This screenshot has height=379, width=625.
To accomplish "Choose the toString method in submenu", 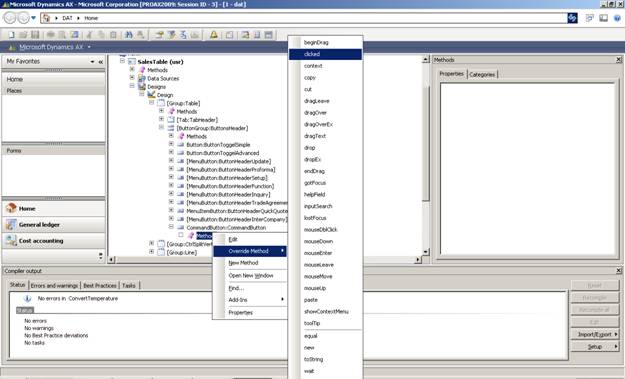I will coord(326,359).
